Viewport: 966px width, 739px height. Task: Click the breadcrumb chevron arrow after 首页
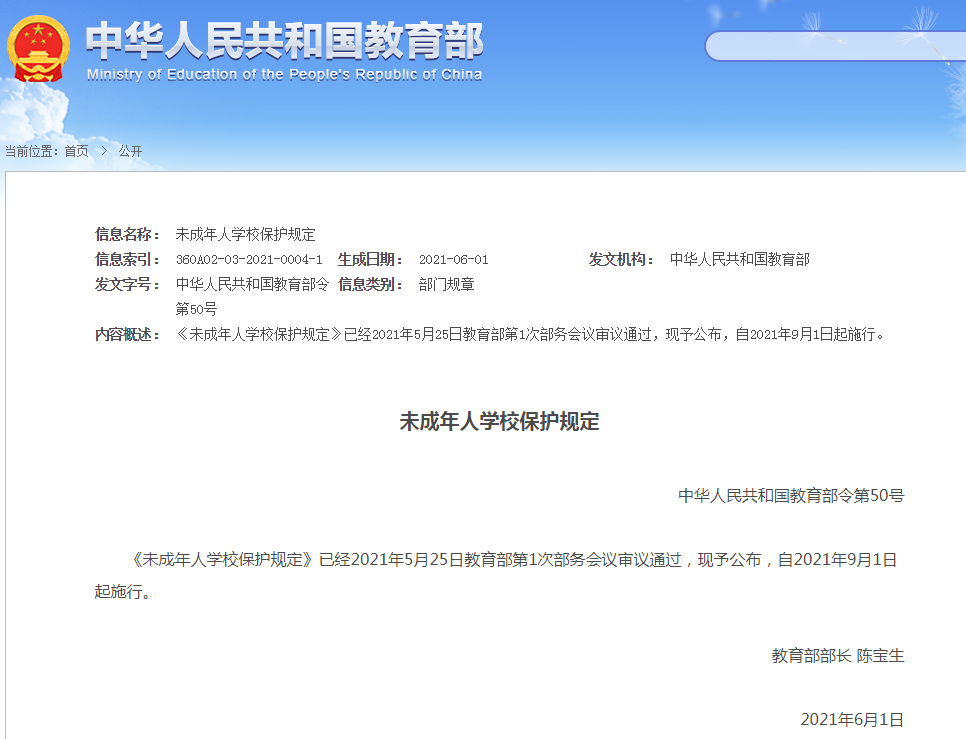point(103,151)
